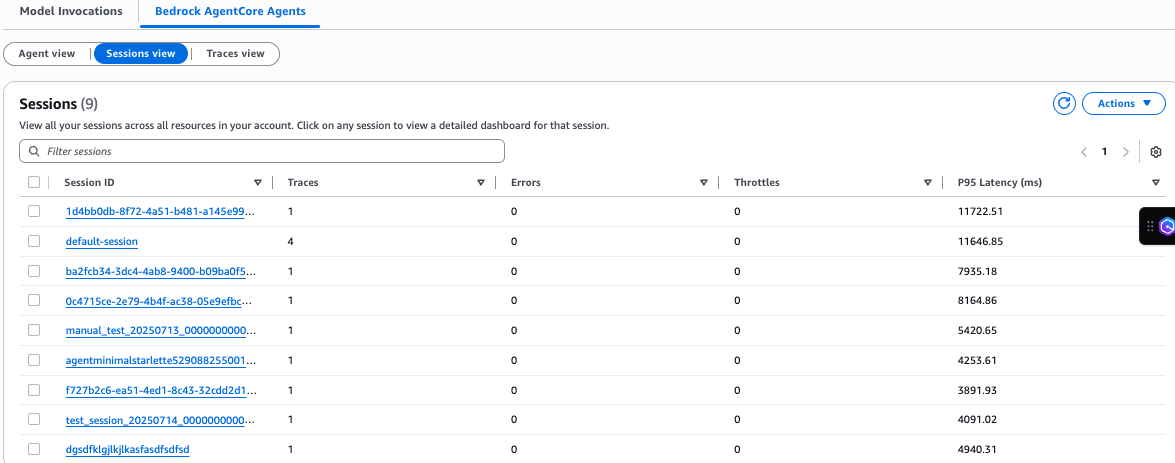1175x463 pixels.
Task: Open table preferences gear icon
Action: point(1156,152)
